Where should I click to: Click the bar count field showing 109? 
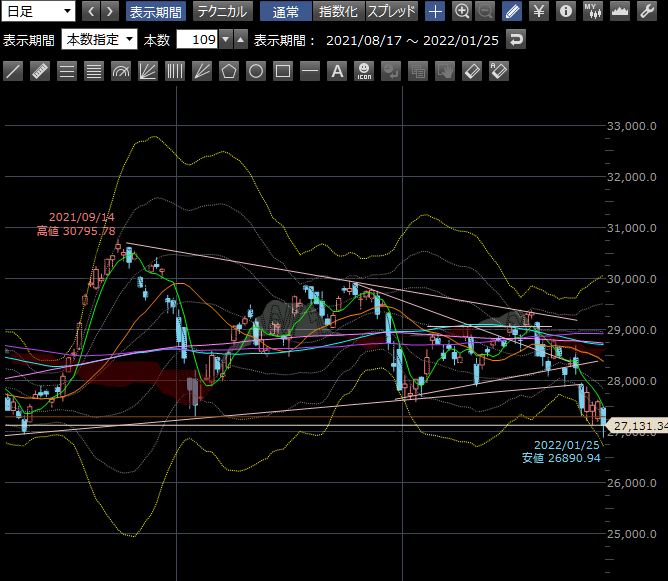click(x=196, y=40)
